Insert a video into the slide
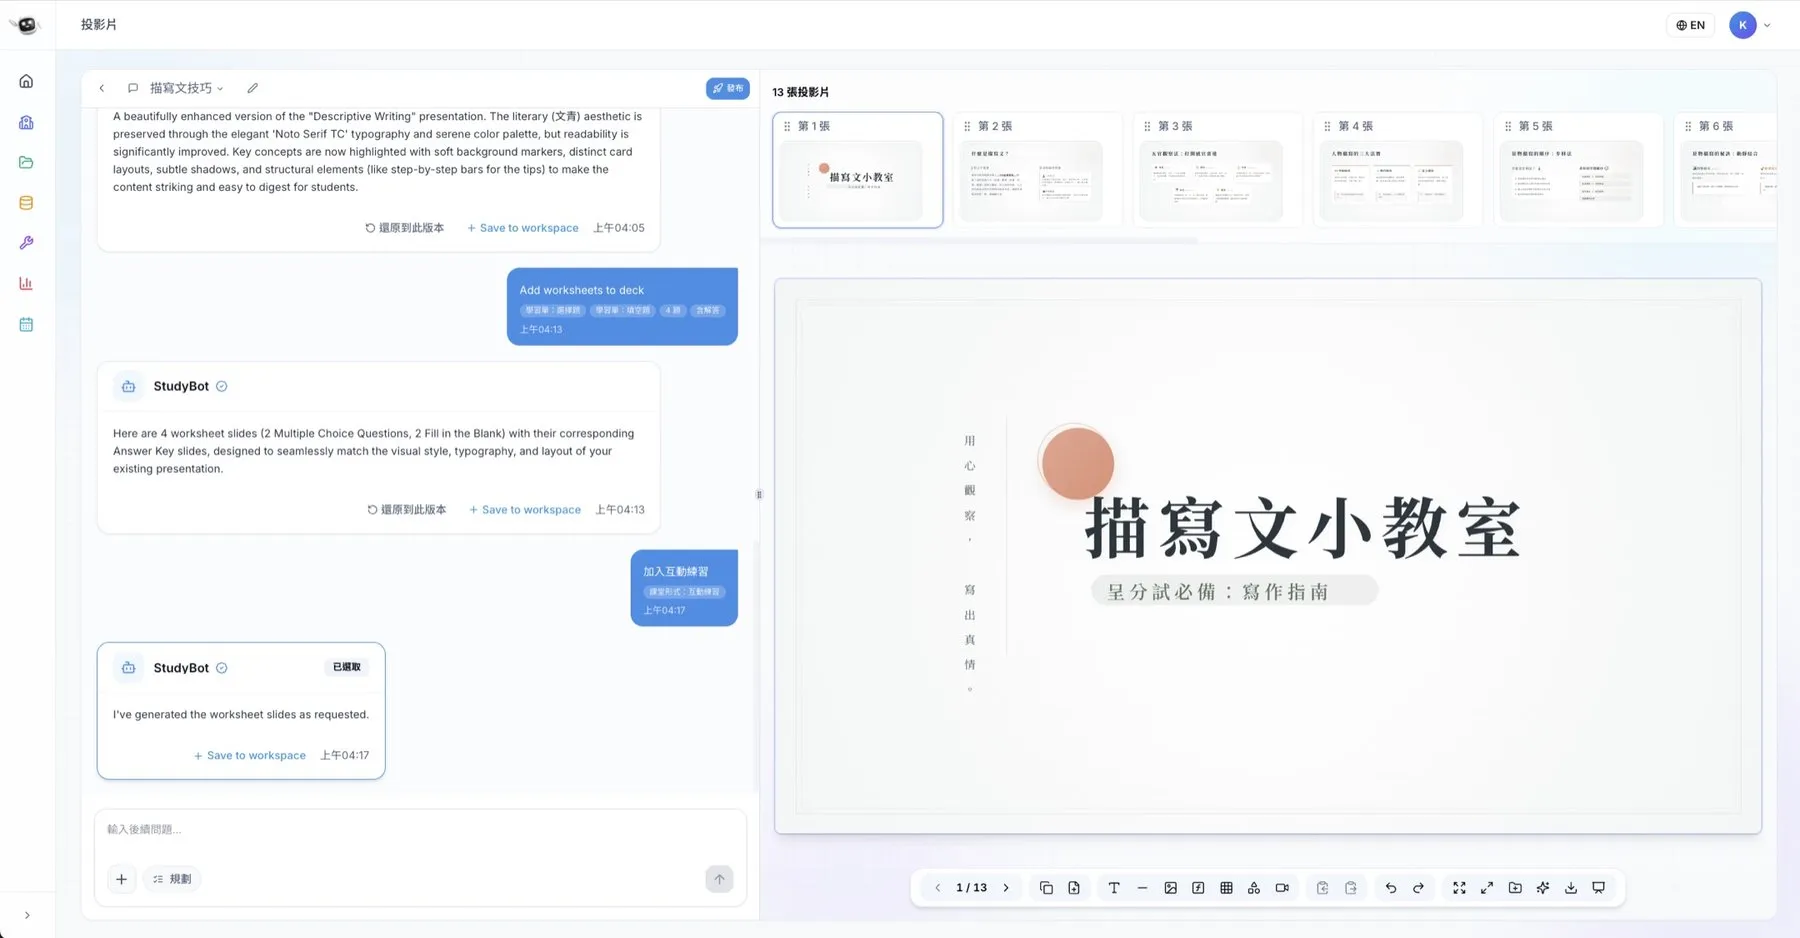 [x=1282, y=888]
